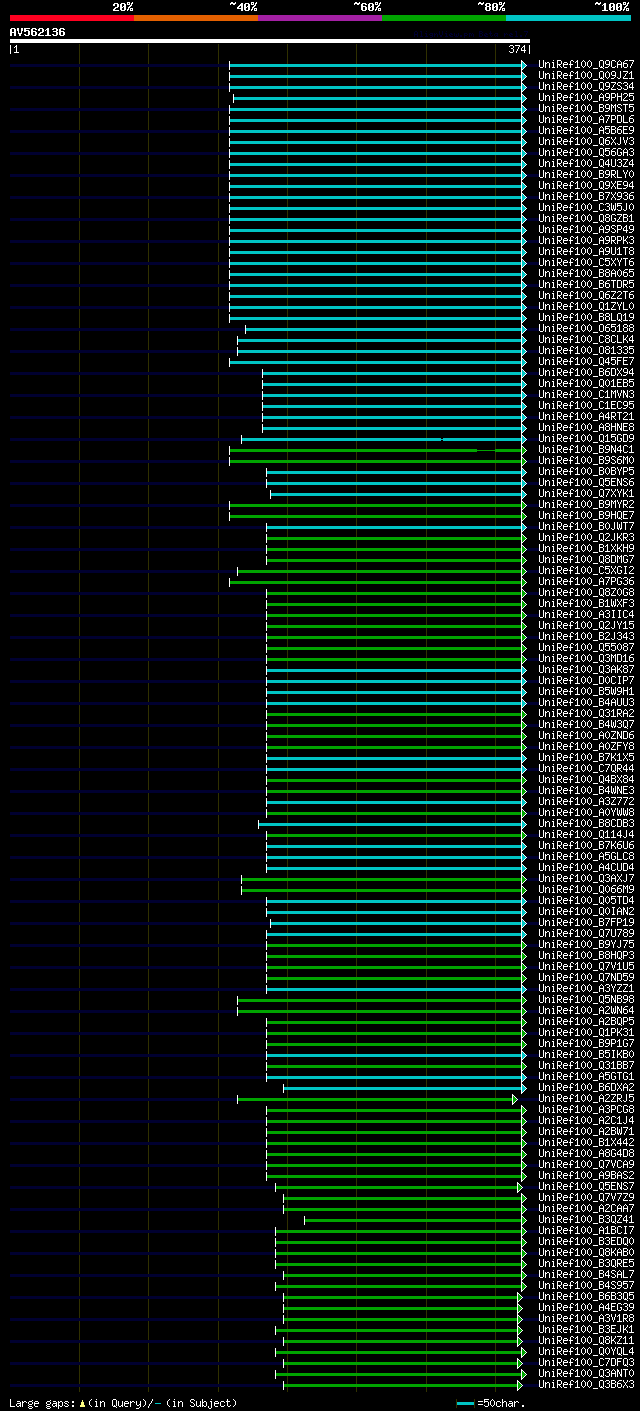Select hit label UniRef100_A9SP49
This screenshot has height=1411, width=640.
586,229
